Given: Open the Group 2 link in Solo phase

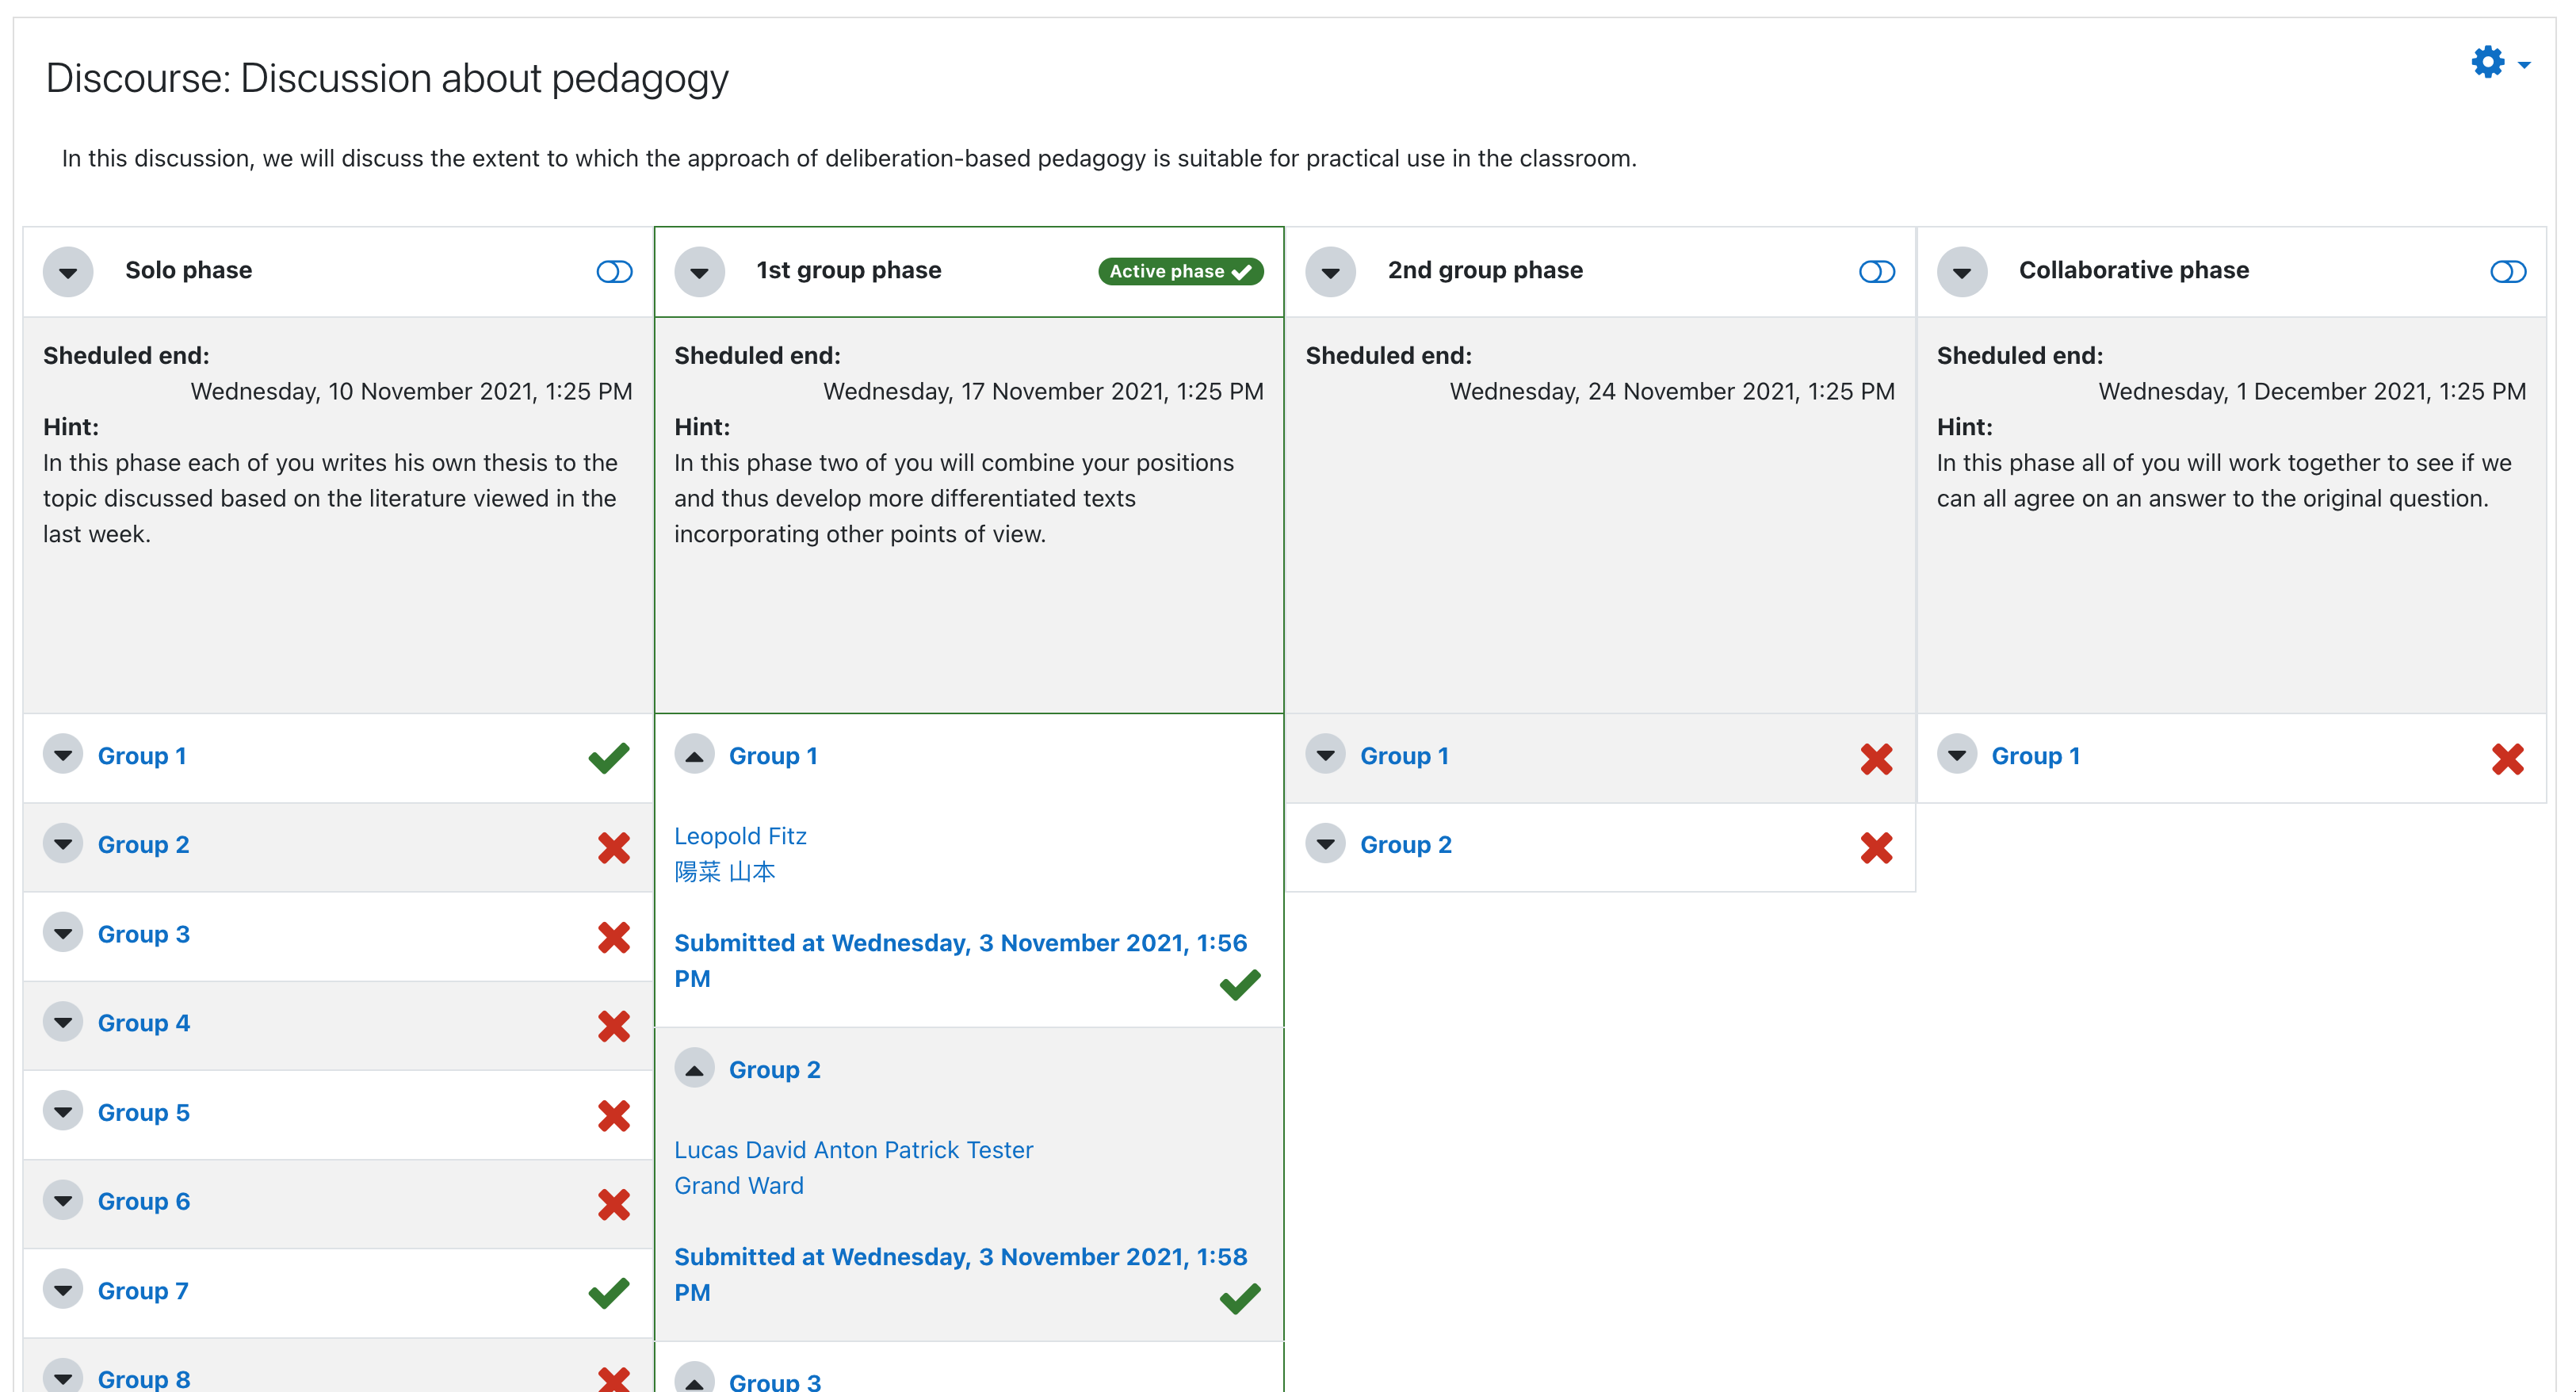Looking at the screenshot, I should click(143, 845).
